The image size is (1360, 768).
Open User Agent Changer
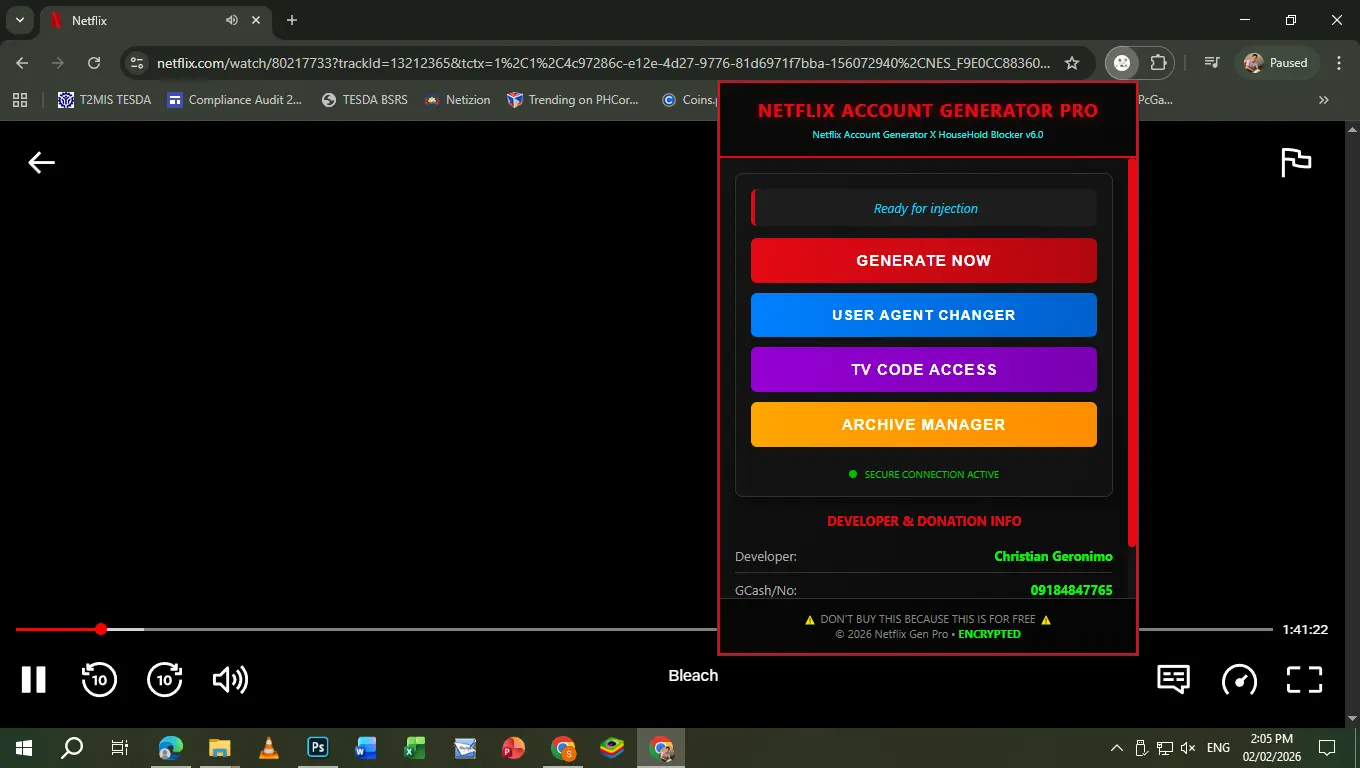923,315
